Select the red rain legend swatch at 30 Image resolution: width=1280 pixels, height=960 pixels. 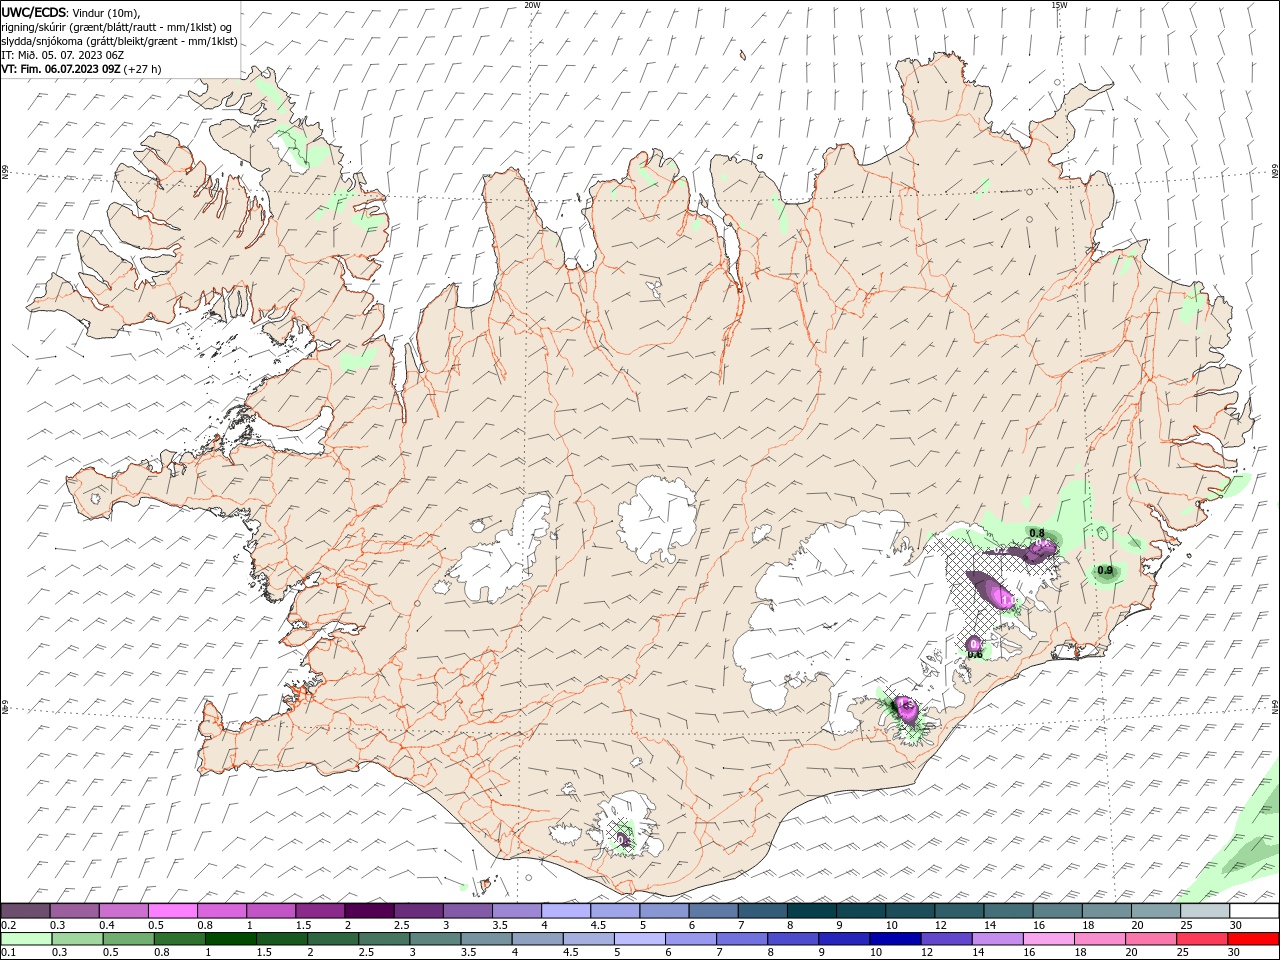click(x=1253, y=939)
